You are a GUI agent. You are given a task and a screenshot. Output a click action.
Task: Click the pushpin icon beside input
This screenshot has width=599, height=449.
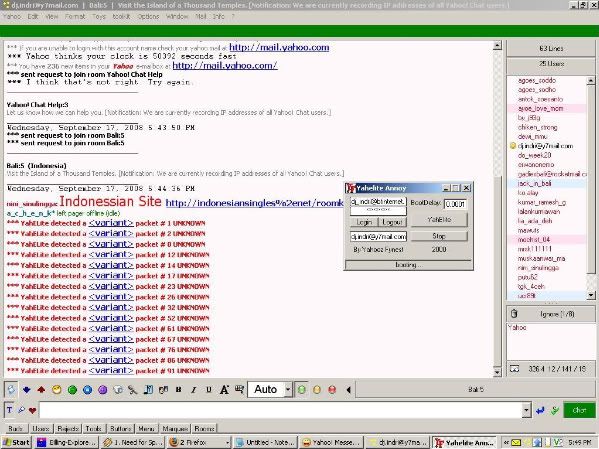(21, 410)
